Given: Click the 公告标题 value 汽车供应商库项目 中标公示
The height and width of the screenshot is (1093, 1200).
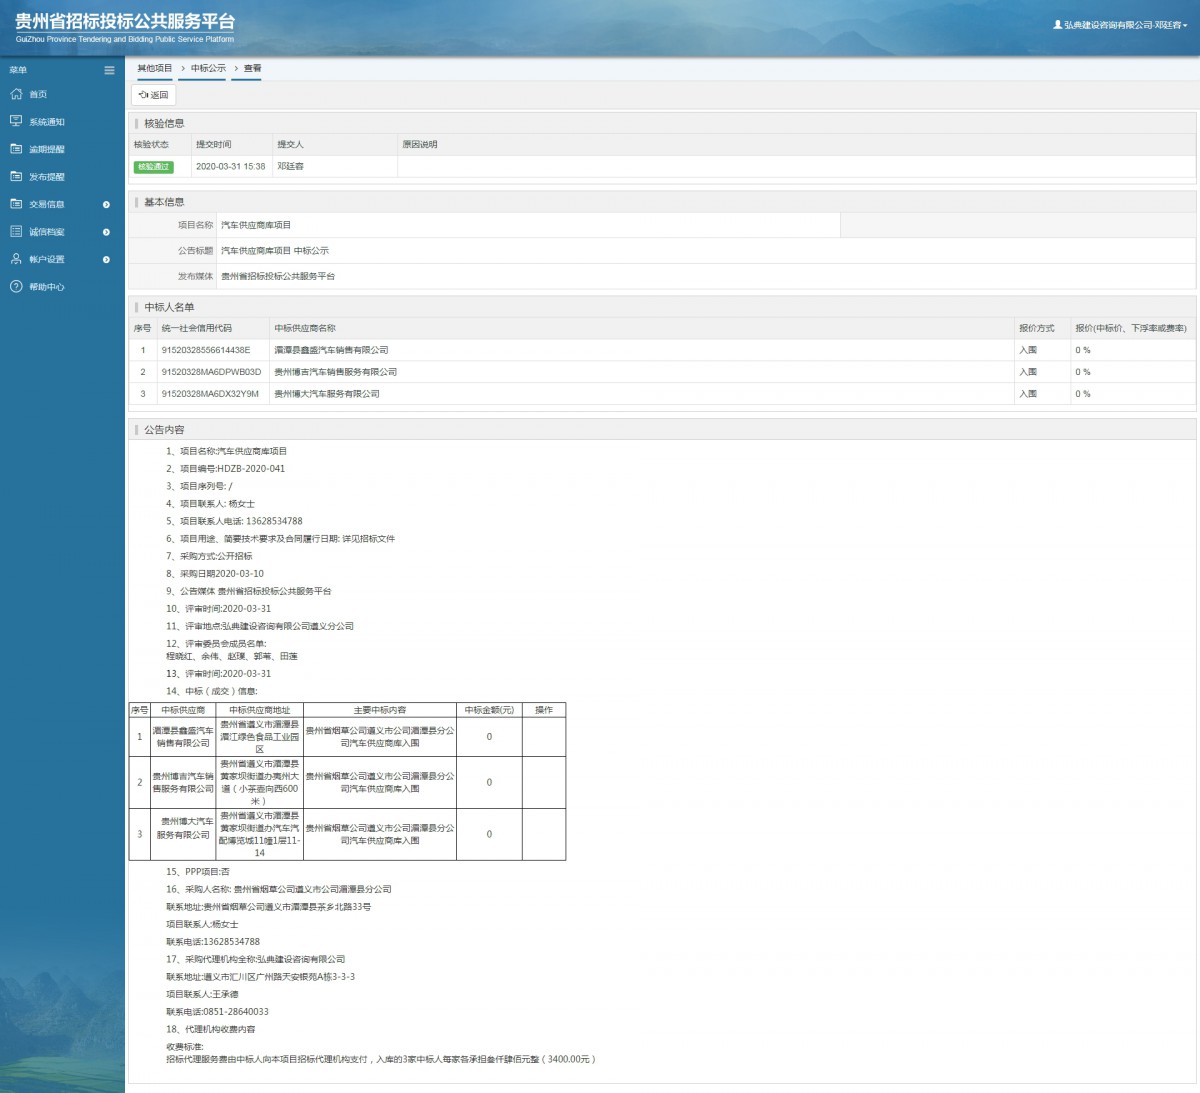Looking at the screenshot, I should click(275, 251).
